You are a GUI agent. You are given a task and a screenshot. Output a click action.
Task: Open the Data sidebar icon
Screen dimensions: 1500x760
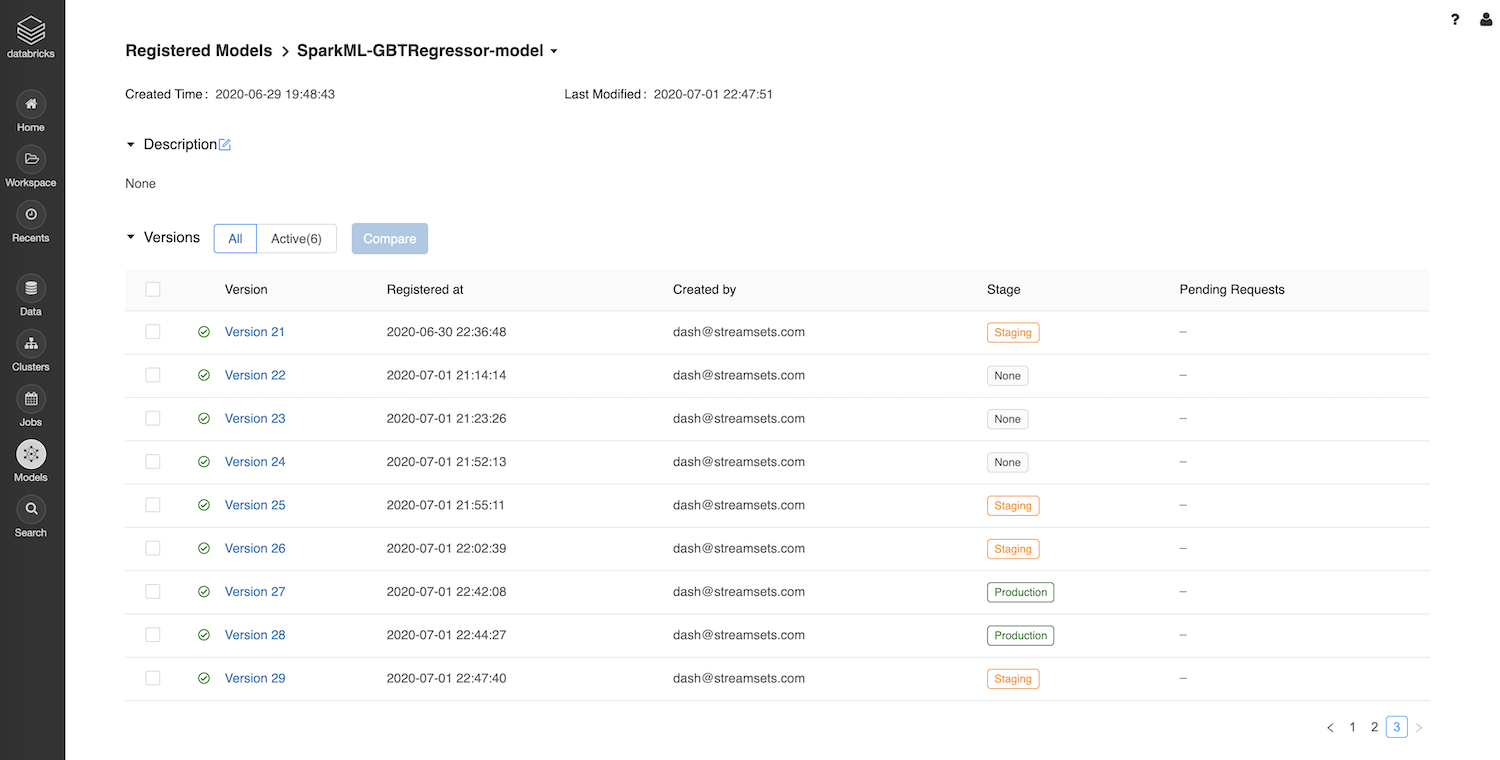coord(31,288)
